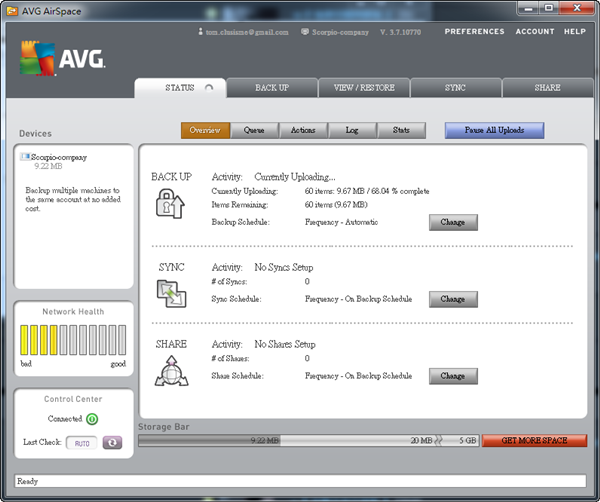Image resolution: width=600 pixels, height=502 pixels.
Task: Open the STATUS tab
Action: 180,88
